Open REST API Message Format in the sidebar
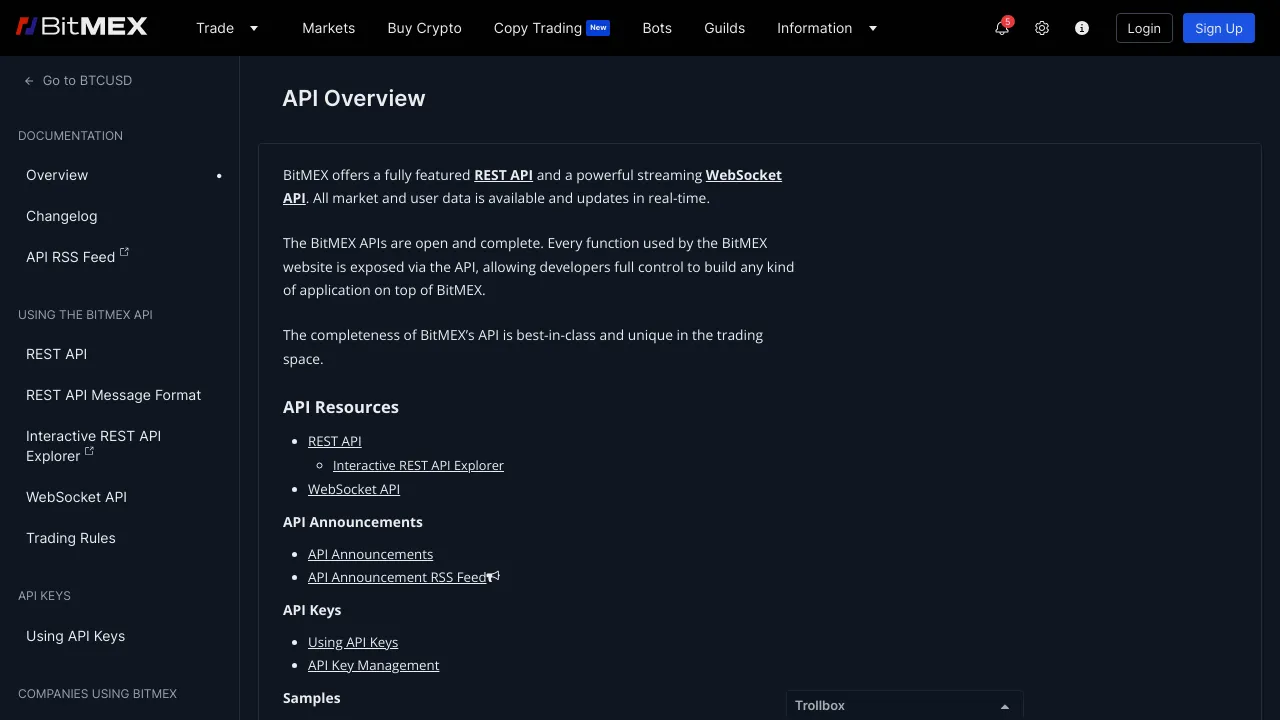 (113, 395)
